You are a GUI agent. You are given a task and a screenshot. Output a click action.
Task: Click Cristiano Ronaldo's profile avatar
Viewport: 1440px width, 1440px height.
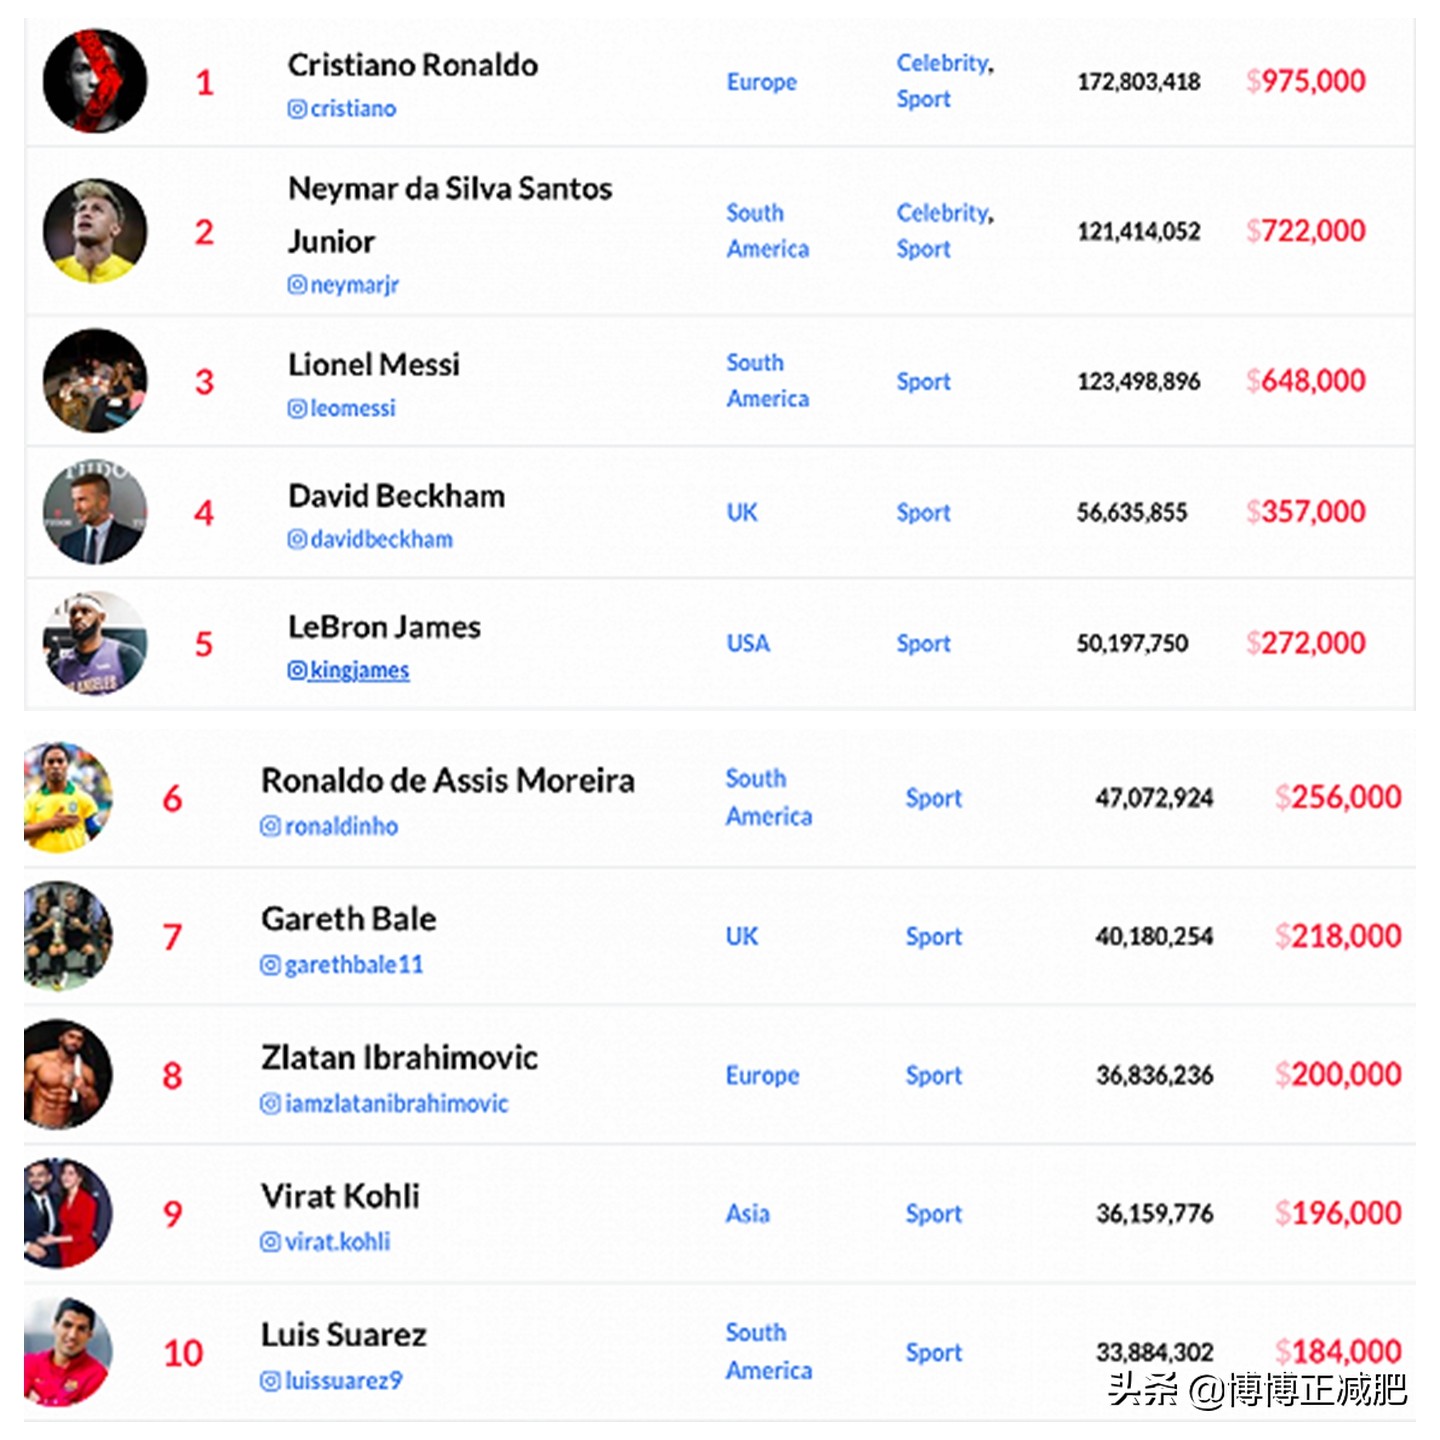point(95,81)
